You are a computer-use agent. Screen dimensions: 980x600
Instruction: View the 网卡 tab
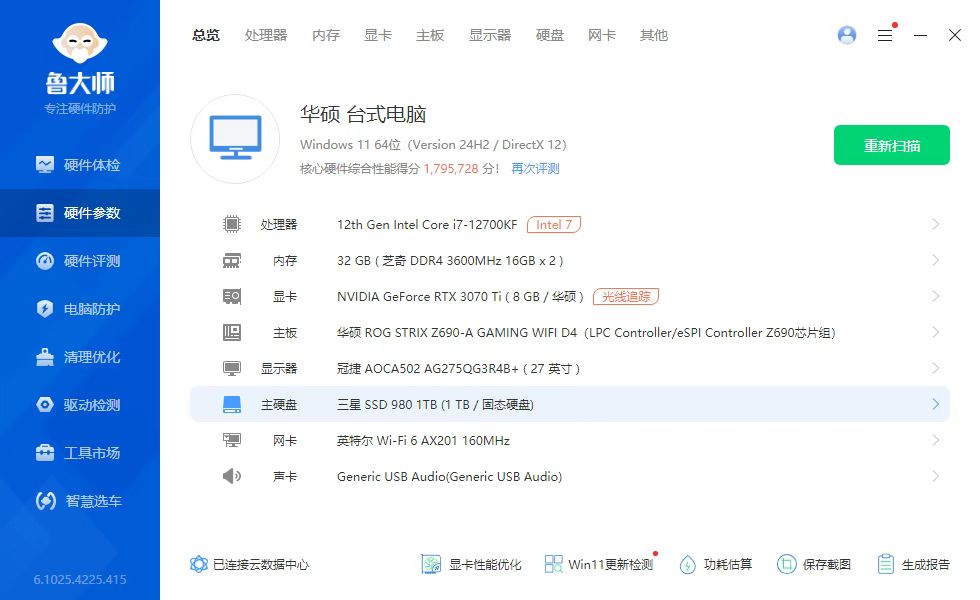[602, 35]
